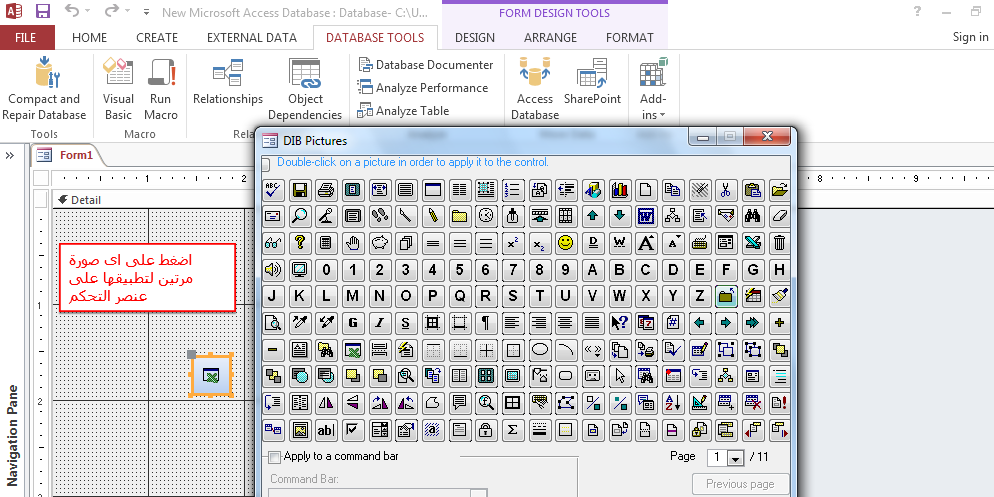Viewport: 994px width, 497px height.
Task: Pick the paragraph mark pilcrow picture
Action: (486, 323)
